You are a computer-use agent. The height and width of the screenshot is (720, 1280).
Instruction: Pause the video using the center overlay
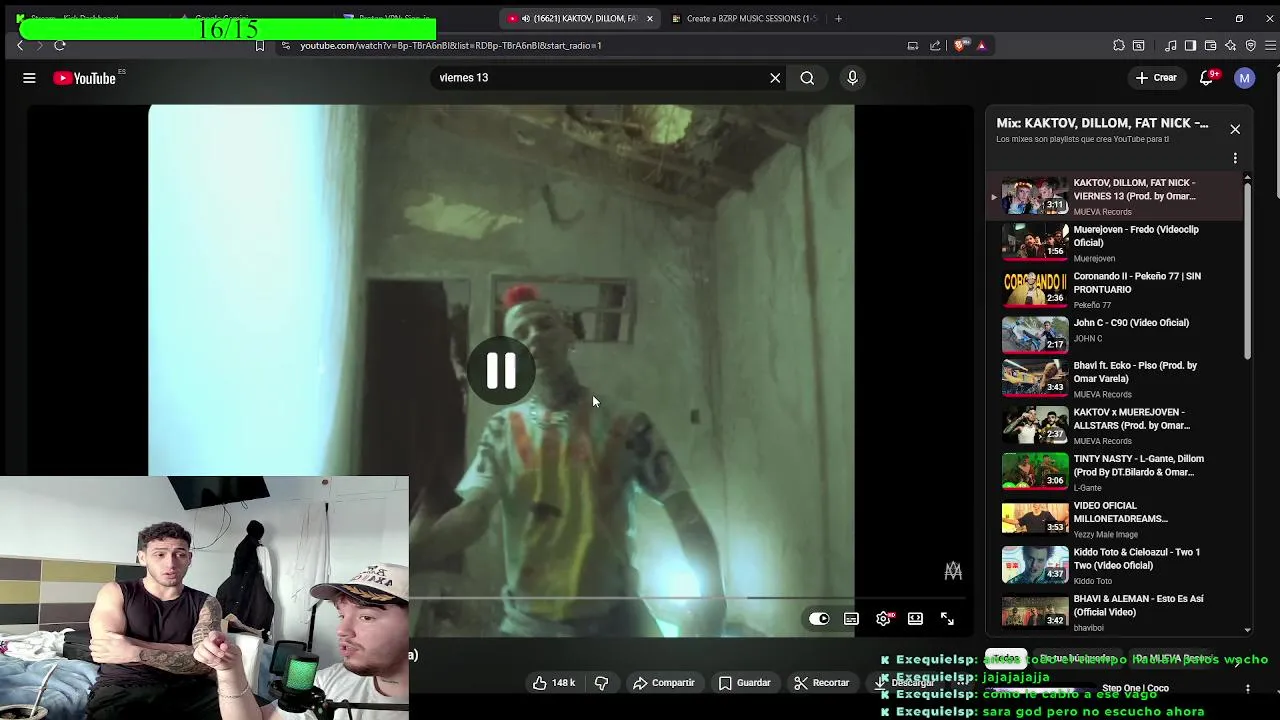coord(501,371)
